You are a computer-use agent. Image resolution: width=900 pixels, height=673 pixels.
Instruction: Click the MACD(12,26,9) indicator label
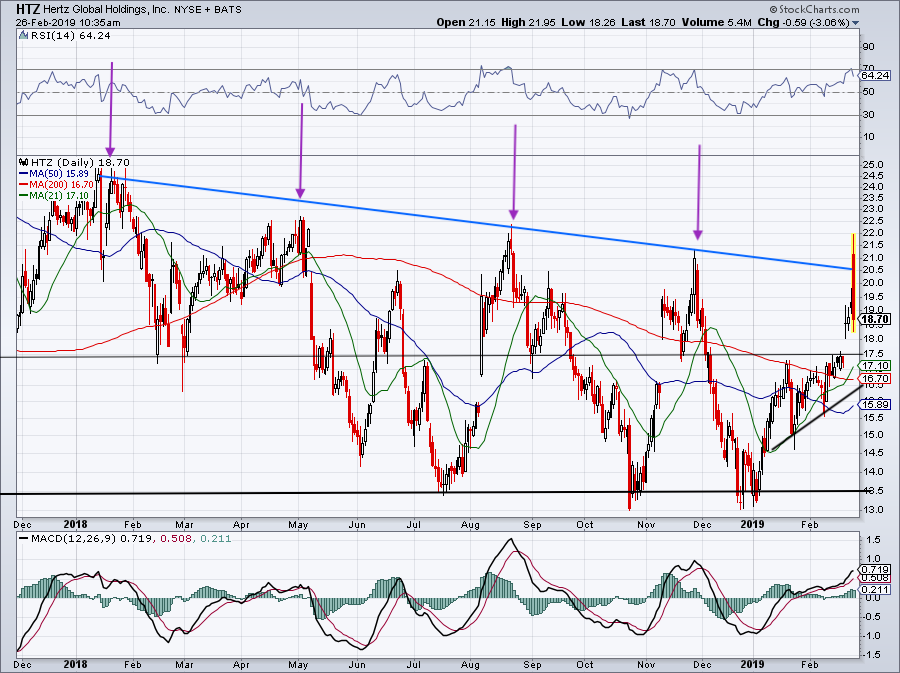click(75, 538)
